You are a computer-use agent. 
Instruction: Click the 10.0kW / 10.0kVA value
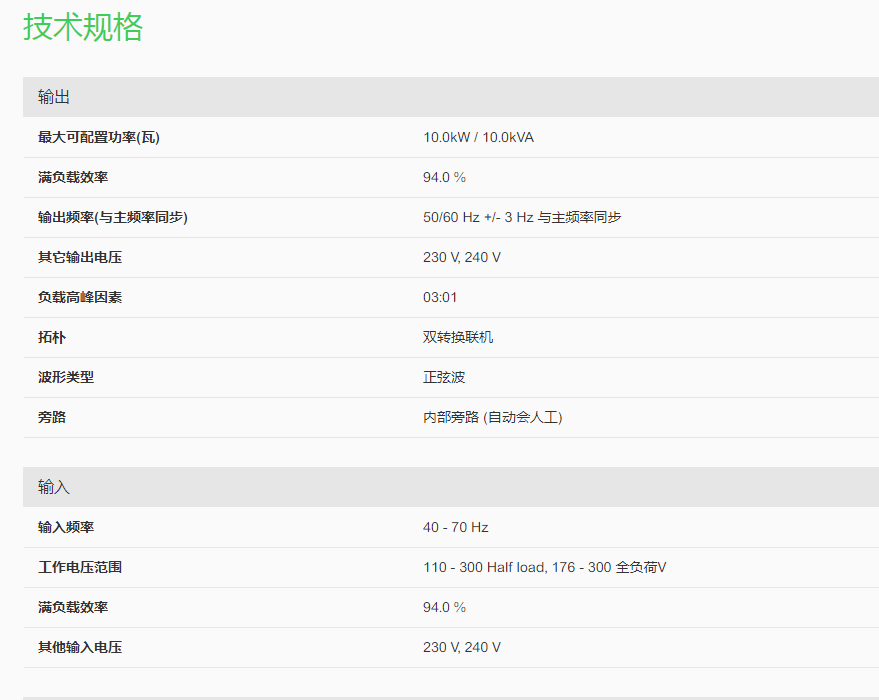coord(478,137)
